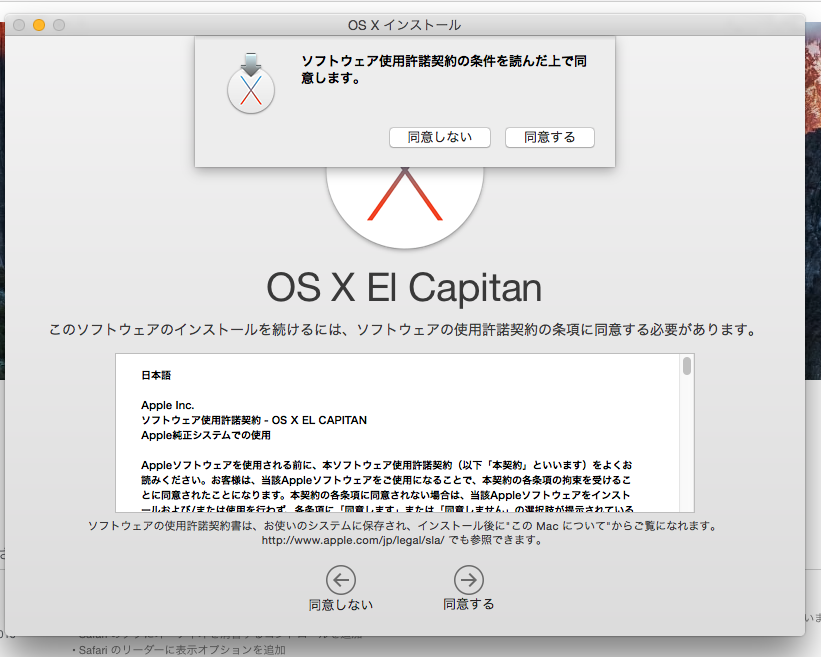Click 'ソフトウェア使用許諾契約 - OS X EL CAPITAN' line
821x657 pixels.
click(254, 420)
